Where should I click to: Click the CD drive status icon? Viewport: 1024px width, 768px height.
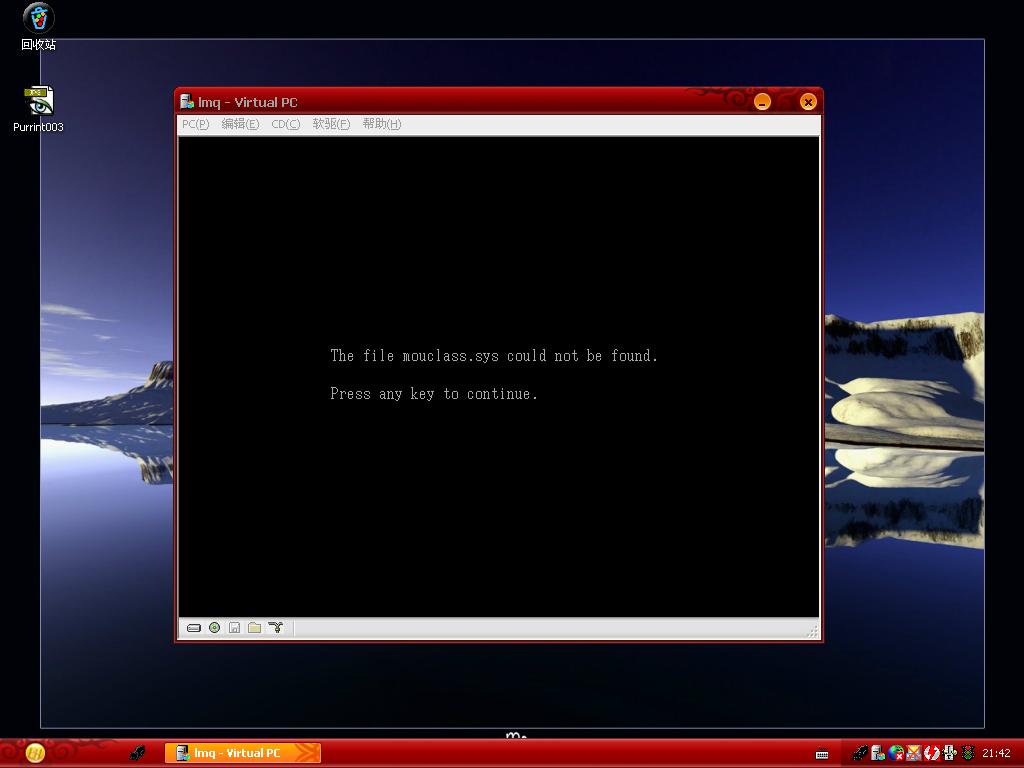click(x=214, y=628)
